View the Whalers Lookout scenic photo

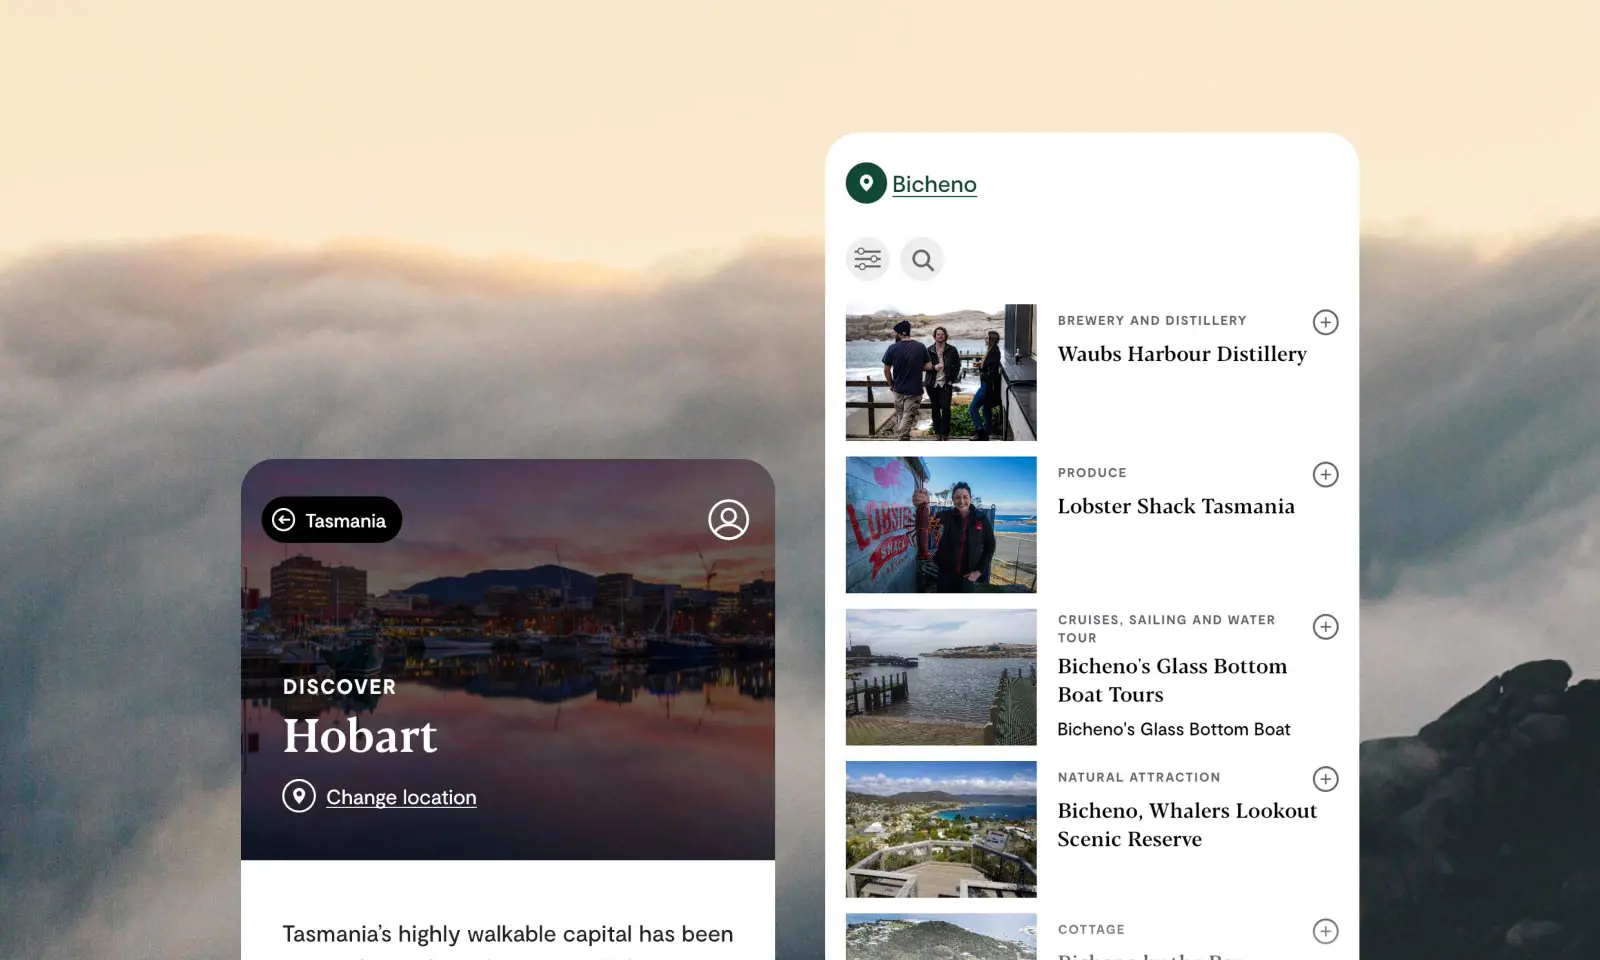[941, 829]
